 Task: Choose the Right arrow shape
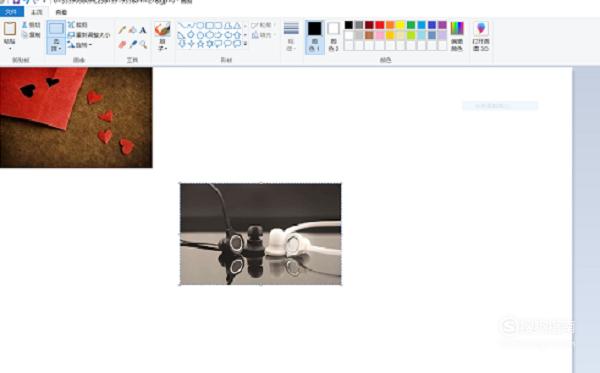[218, 35]
